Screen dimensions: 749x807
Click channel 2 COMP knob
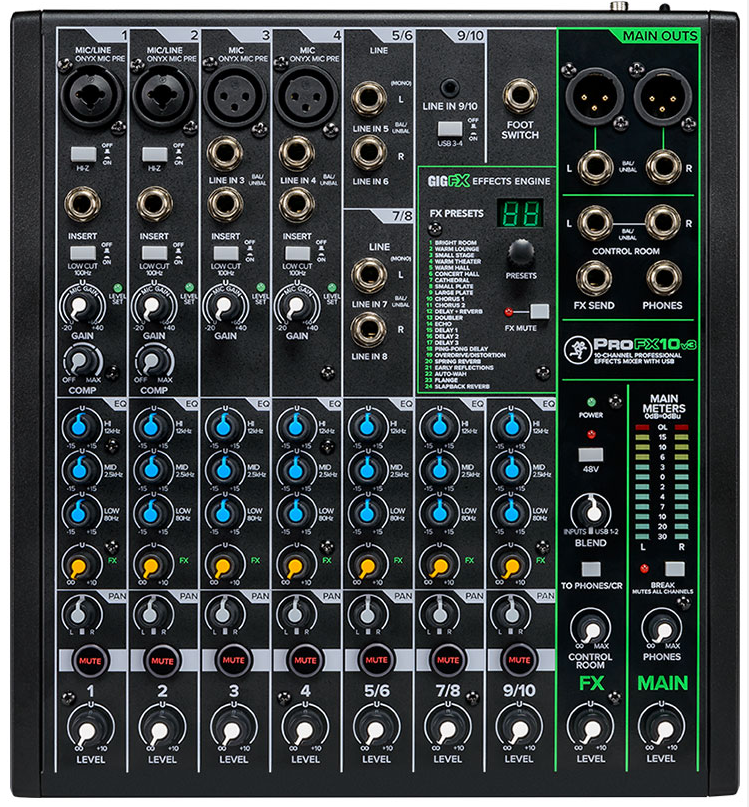[x=153, y=362]
